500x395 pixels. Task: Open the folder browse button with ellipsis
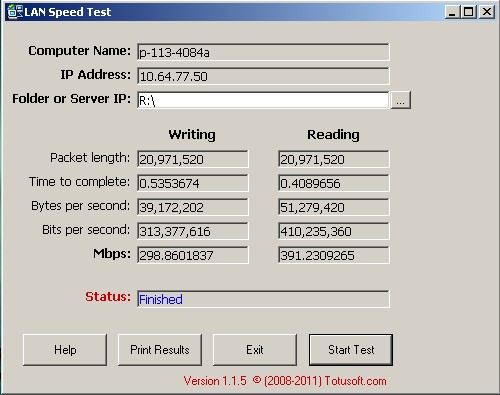(401, 100)
